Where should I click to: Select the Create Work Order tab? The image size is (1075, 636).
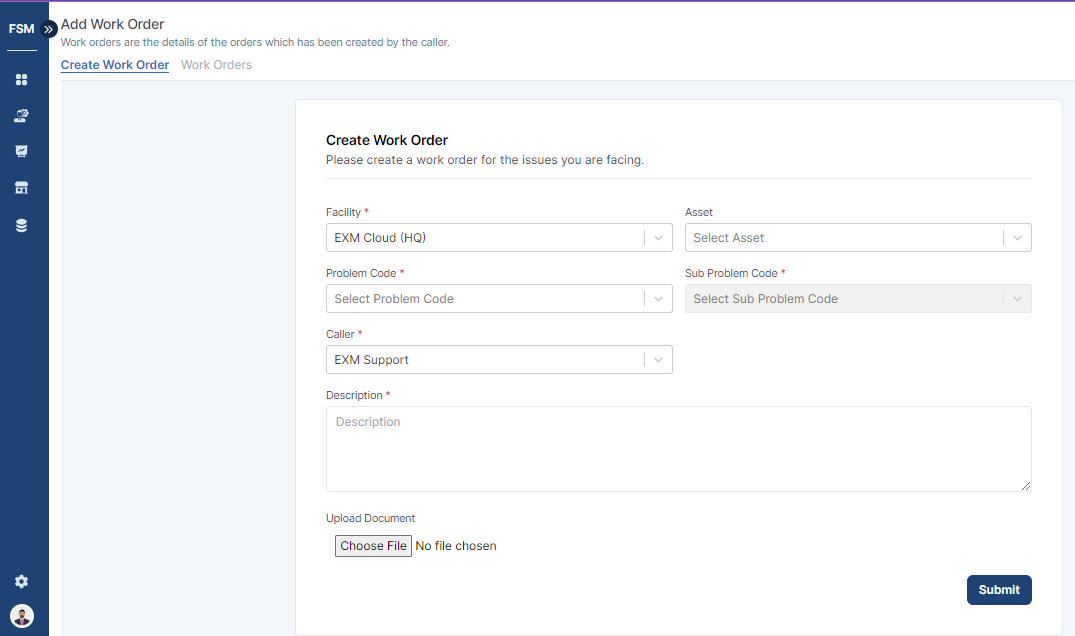(x=115, y=65)
